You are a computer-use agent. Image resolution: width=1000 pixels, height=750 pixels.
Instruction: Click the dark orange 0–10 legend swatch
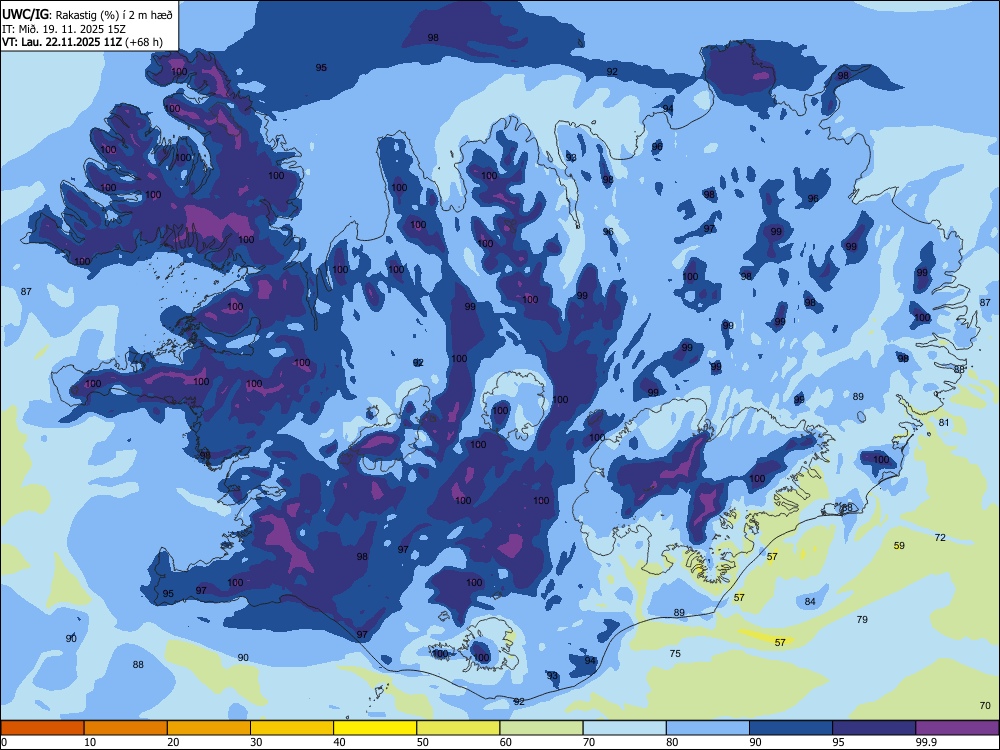click(x=42, y=728)
